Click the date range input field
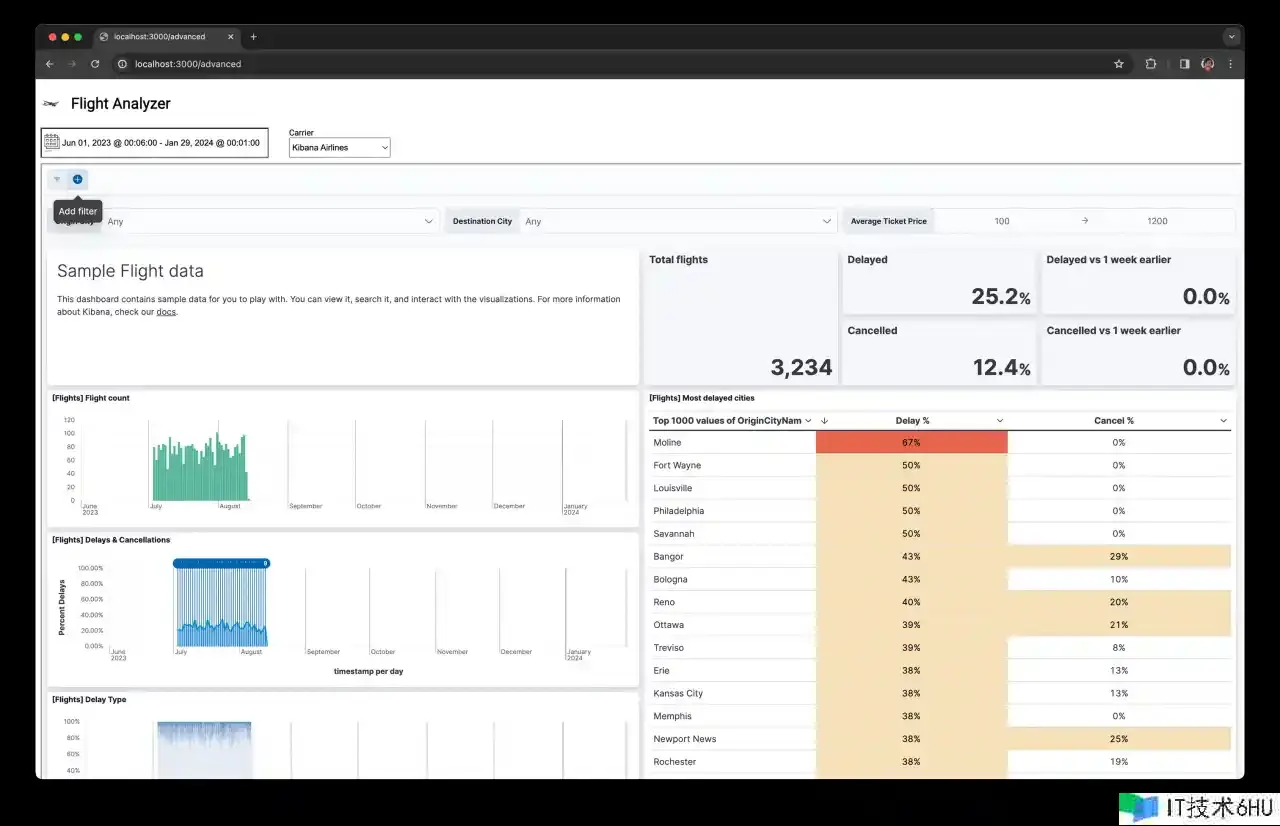 click(161, 143)
